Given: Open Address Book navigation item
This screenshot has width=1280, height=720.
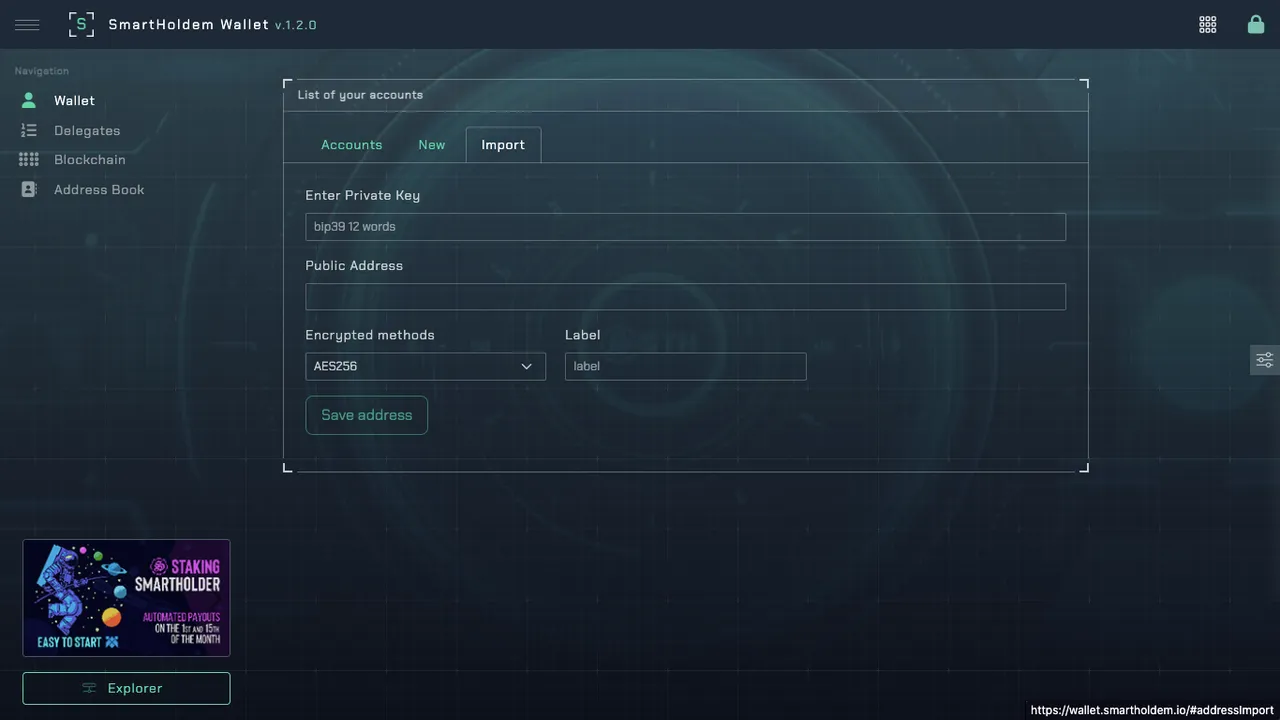Looking at the screenshot, I should point(99,190).
